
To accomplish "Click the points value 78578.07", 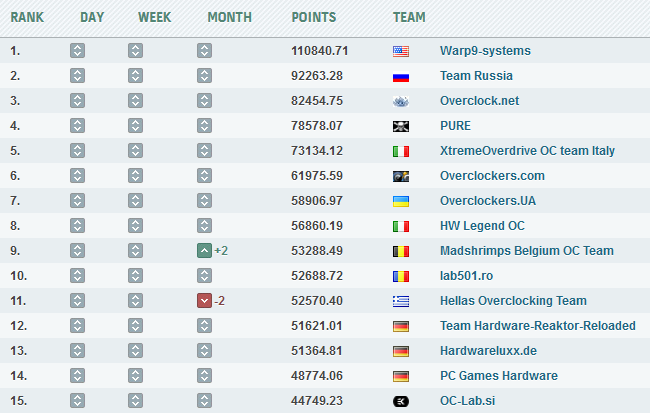I will click(x=317, y=126).
